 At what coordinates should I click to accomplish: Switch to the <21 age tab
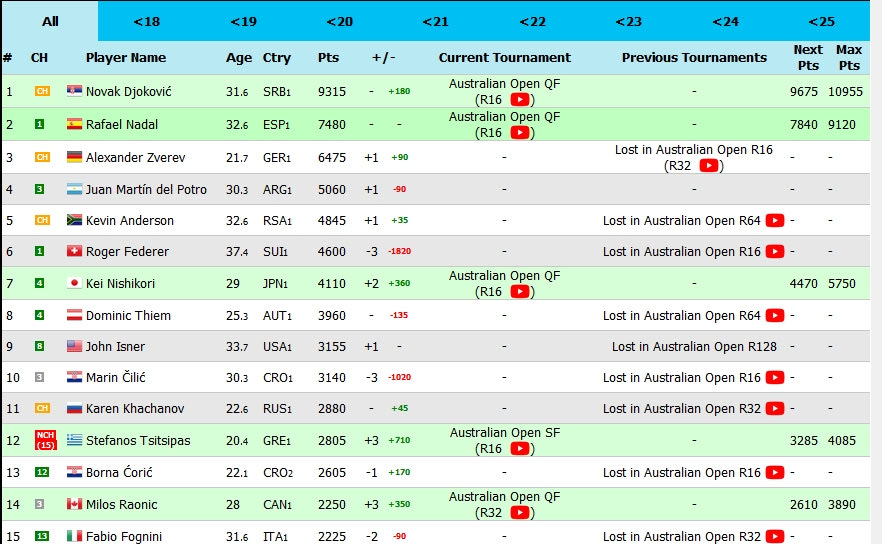(x=435, y=21)
